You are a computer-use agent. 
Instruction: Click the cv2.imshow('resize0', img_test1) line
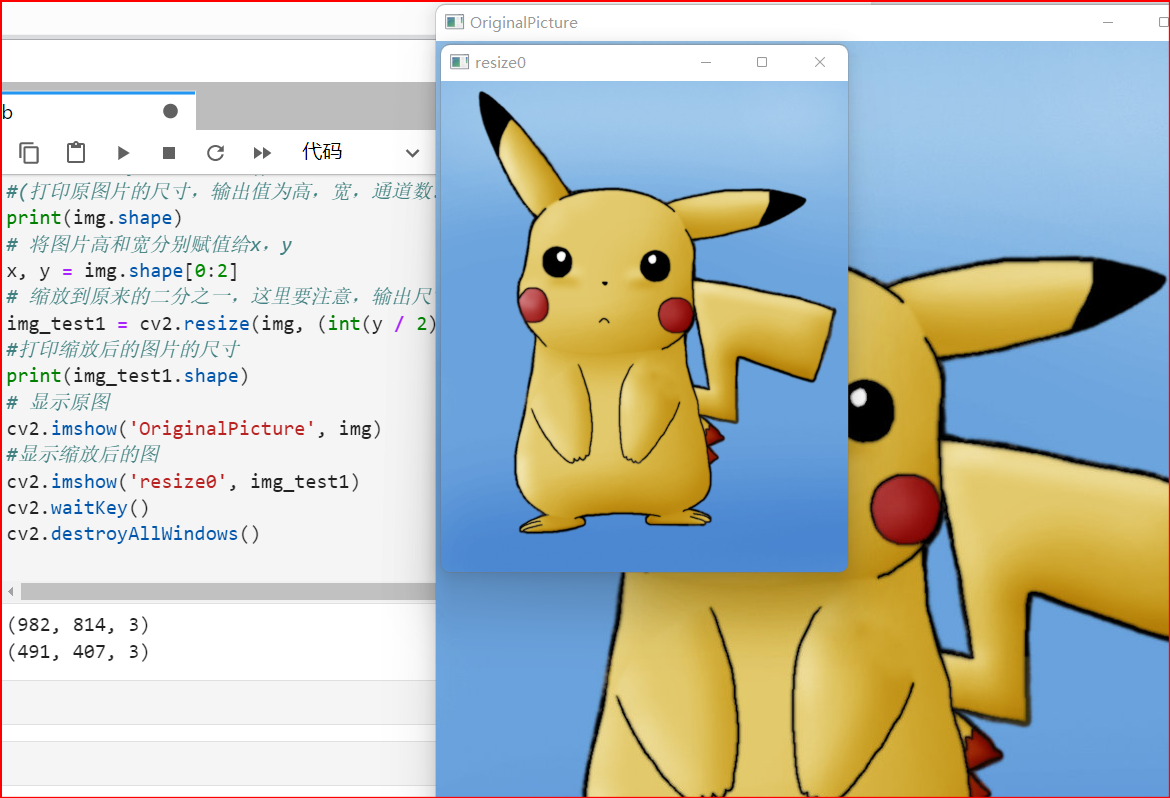pyautogui.click(x=183, y=481)
